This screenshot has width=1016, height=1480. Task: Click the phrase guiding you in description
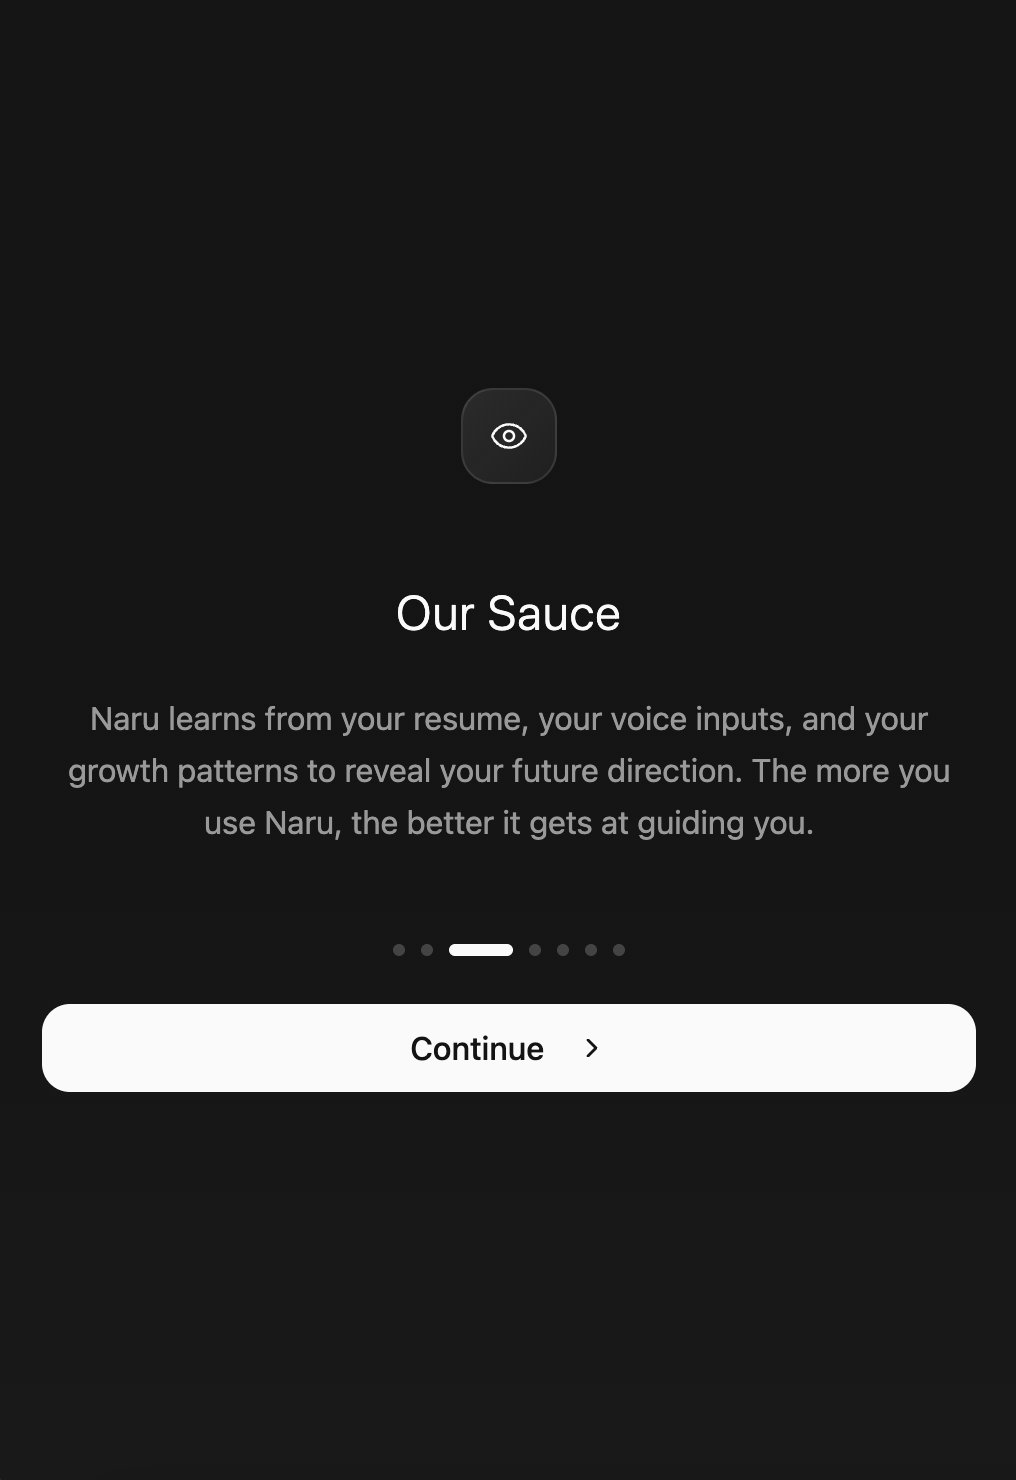[x=725, y=823]
